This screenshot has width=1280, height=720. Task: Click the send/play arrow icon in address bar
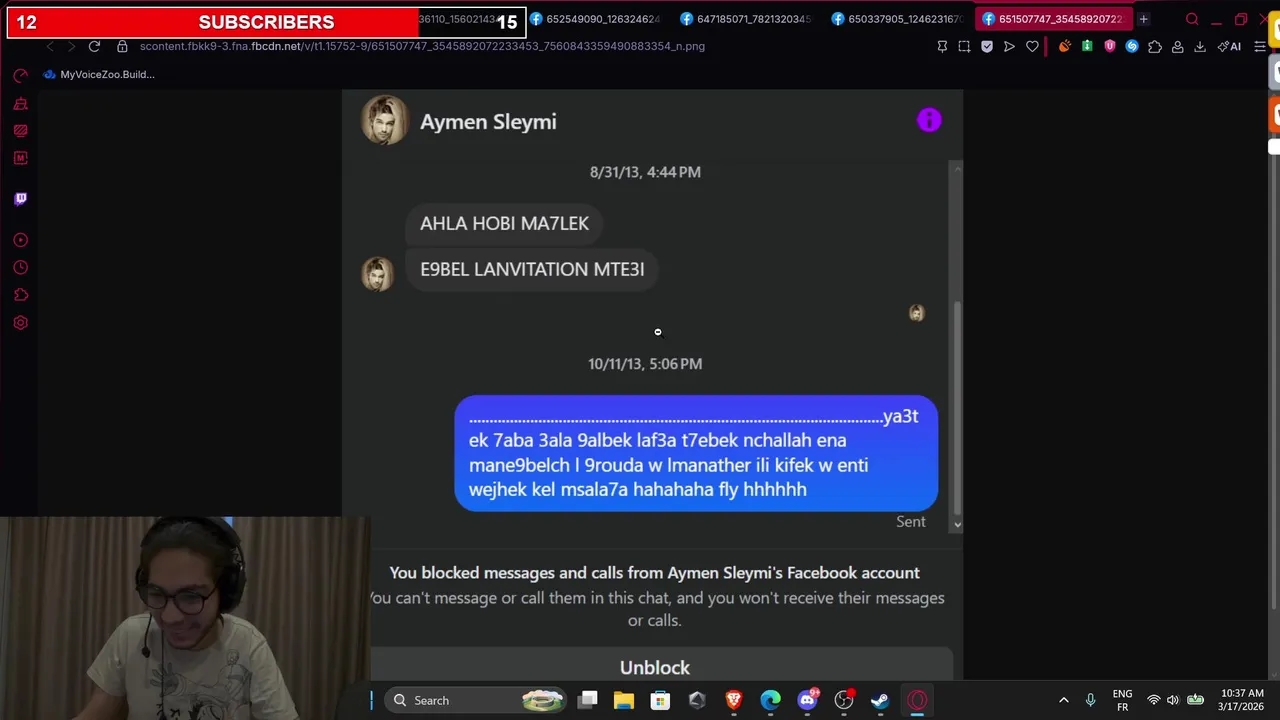tap(1009, 46)
